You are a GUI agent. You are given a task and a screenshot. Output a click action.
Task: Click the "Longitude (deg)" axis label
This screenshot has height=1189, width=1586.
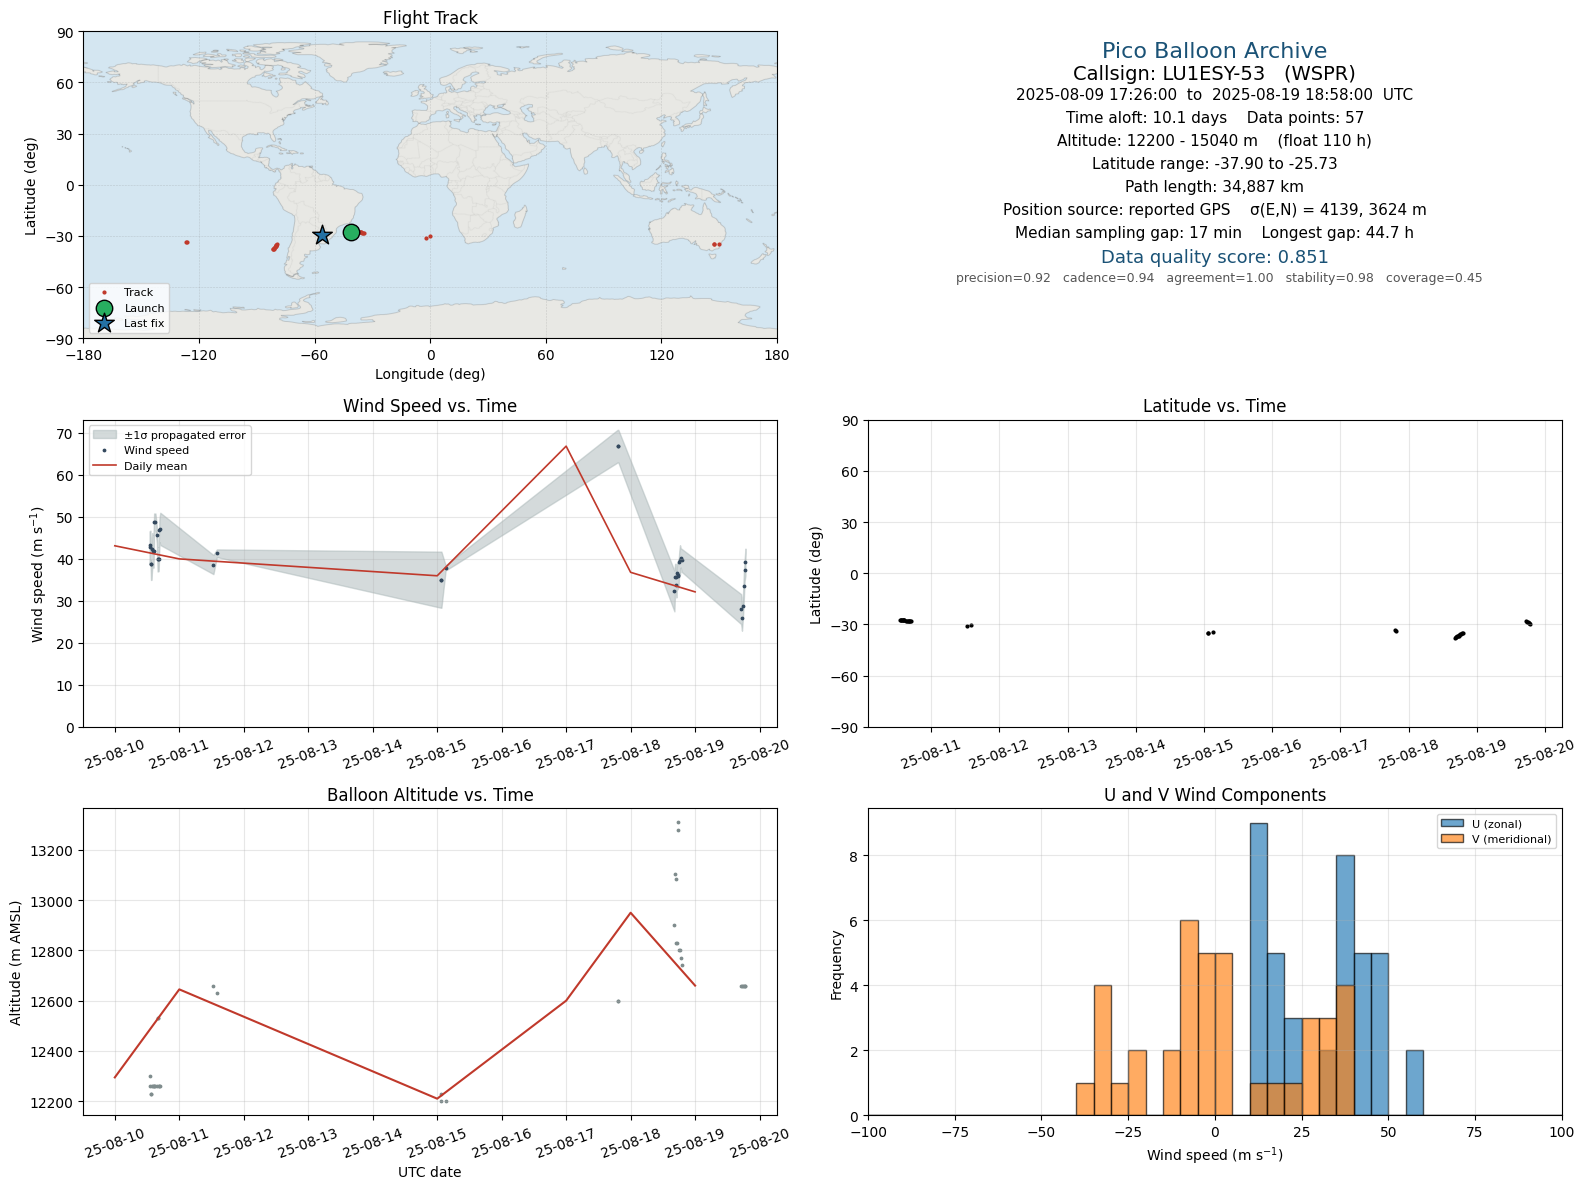(430, 374)
